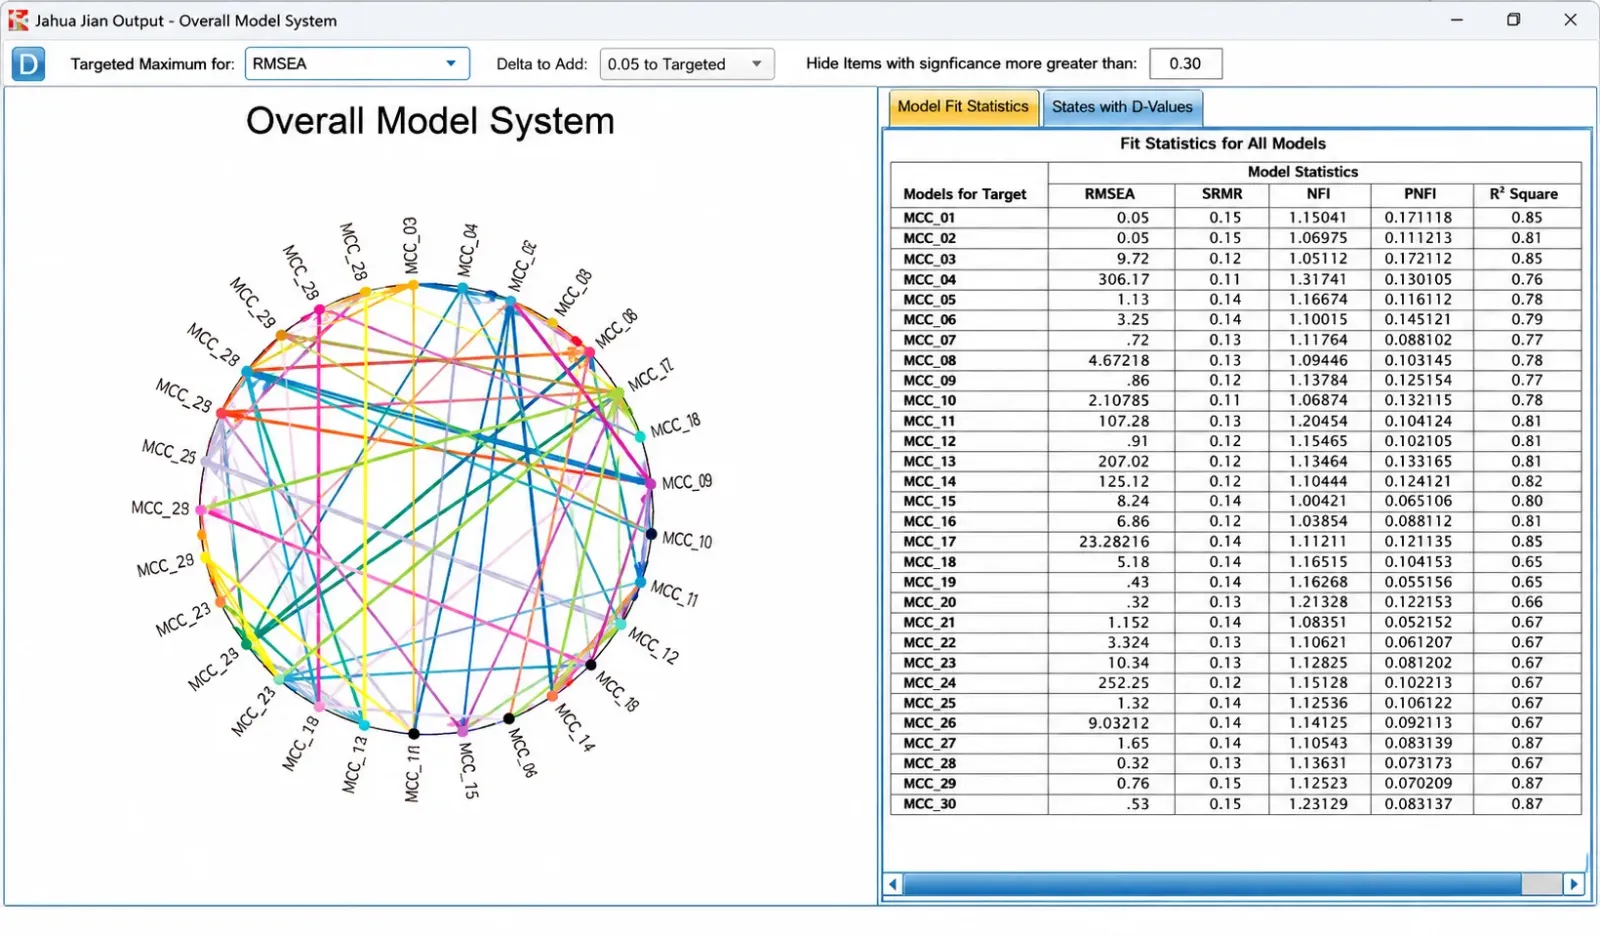Viewport: 1600px width, 936px height.
Task: Click the PNFI column header
Action: click(x=1420, y=194)
